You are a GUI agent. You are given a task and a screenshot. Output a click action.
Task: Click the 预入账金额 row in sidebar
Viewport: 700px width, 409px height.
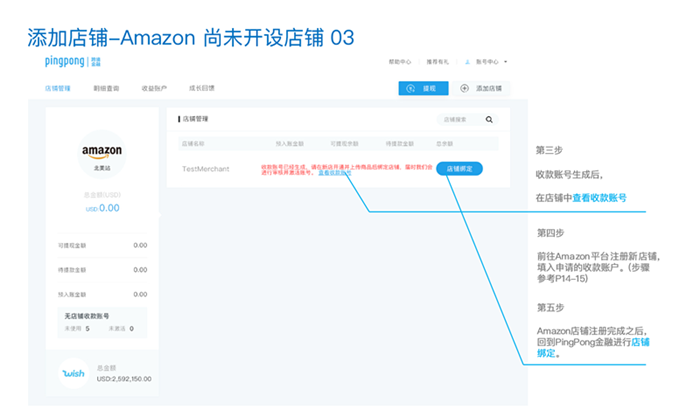[x=102, y=294]
